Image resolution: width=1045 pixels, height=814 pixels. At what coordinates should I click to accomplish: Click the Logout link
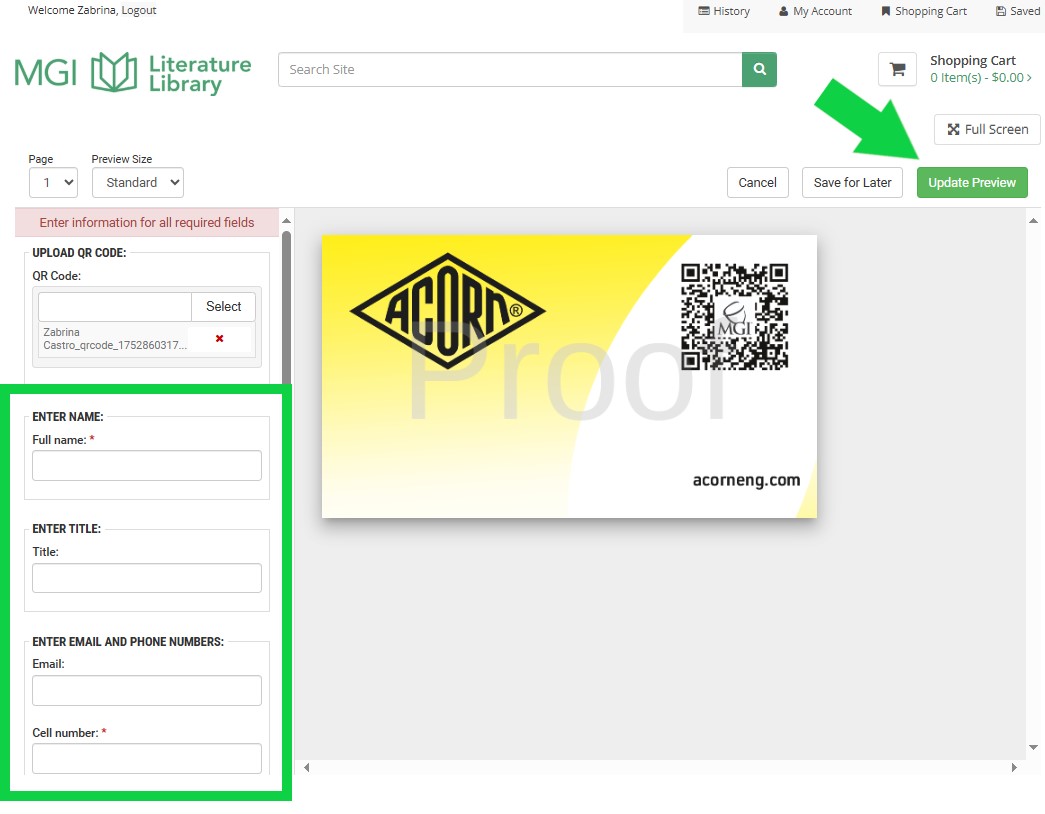click(x=139, y=10)
